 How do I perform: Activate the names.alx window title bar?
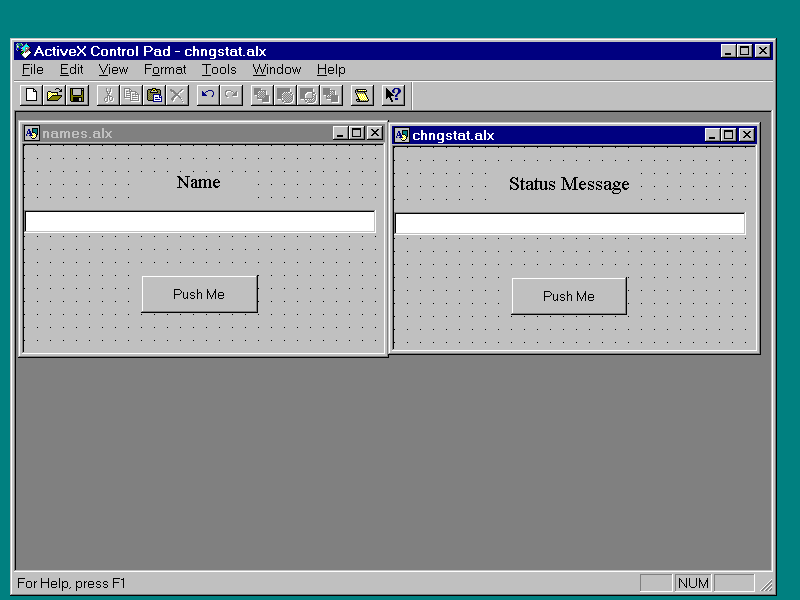click(x=180, y=133)
